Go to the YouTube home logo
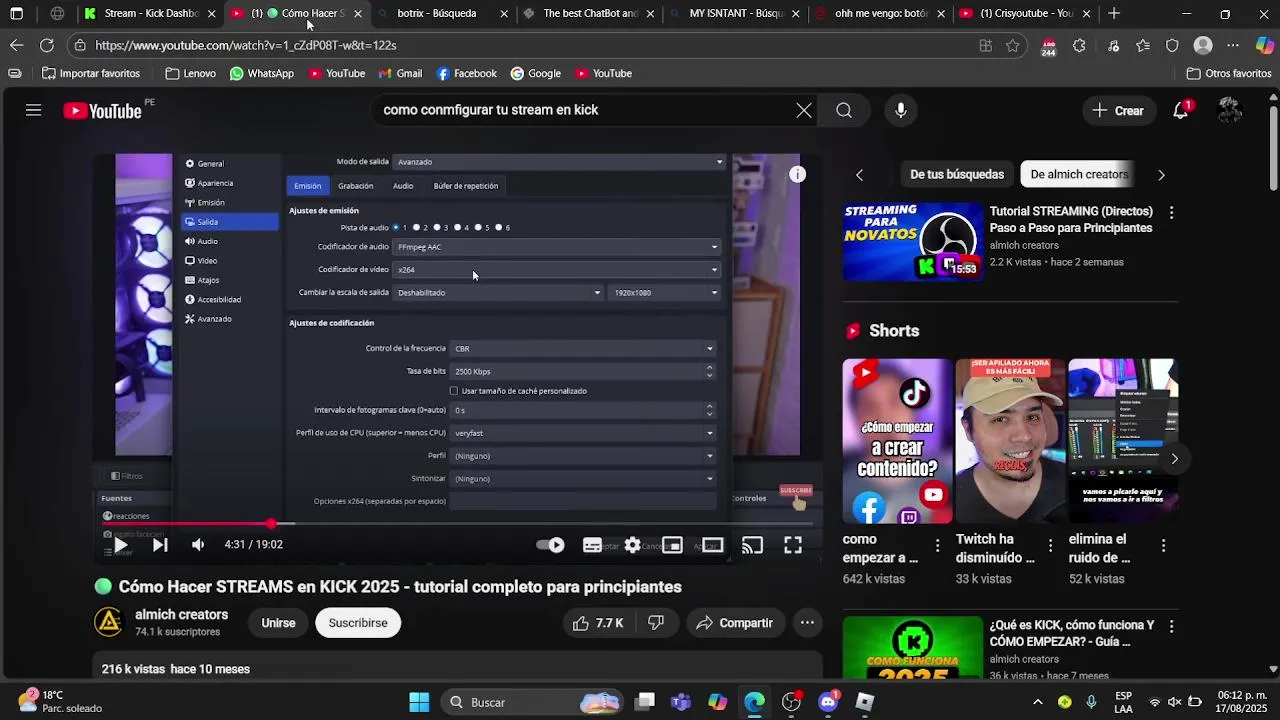 pos(103,111)
